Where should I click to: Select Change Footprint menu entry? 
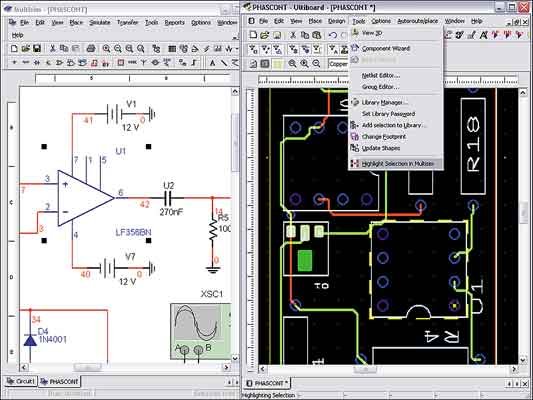coord(396,137)
